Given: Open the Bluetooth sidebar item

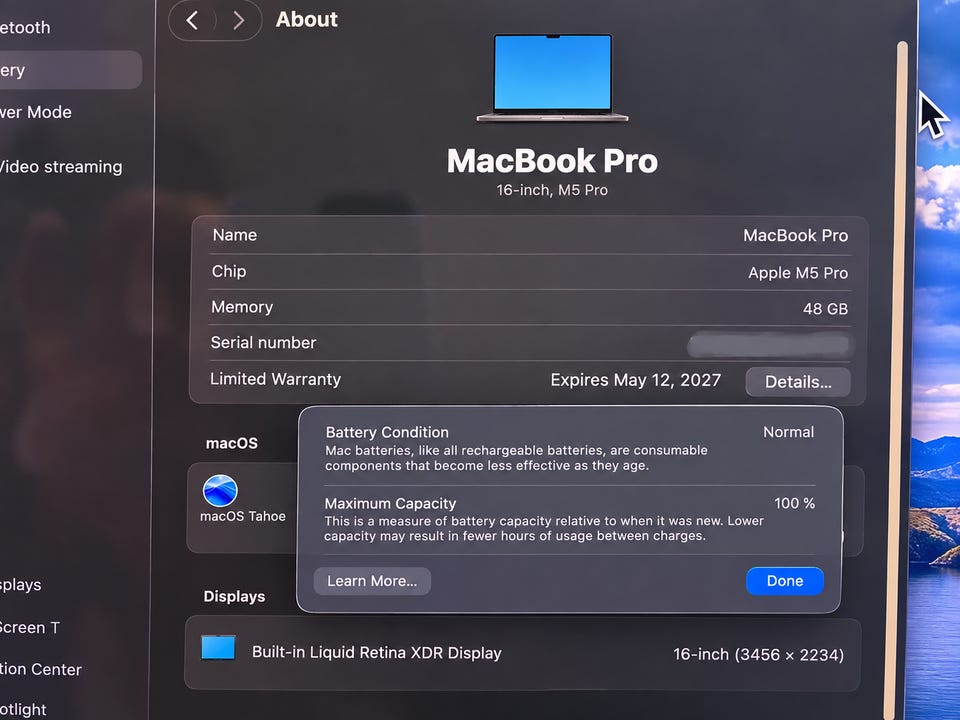Looking at the screenshot, I should tap(25, 28).
